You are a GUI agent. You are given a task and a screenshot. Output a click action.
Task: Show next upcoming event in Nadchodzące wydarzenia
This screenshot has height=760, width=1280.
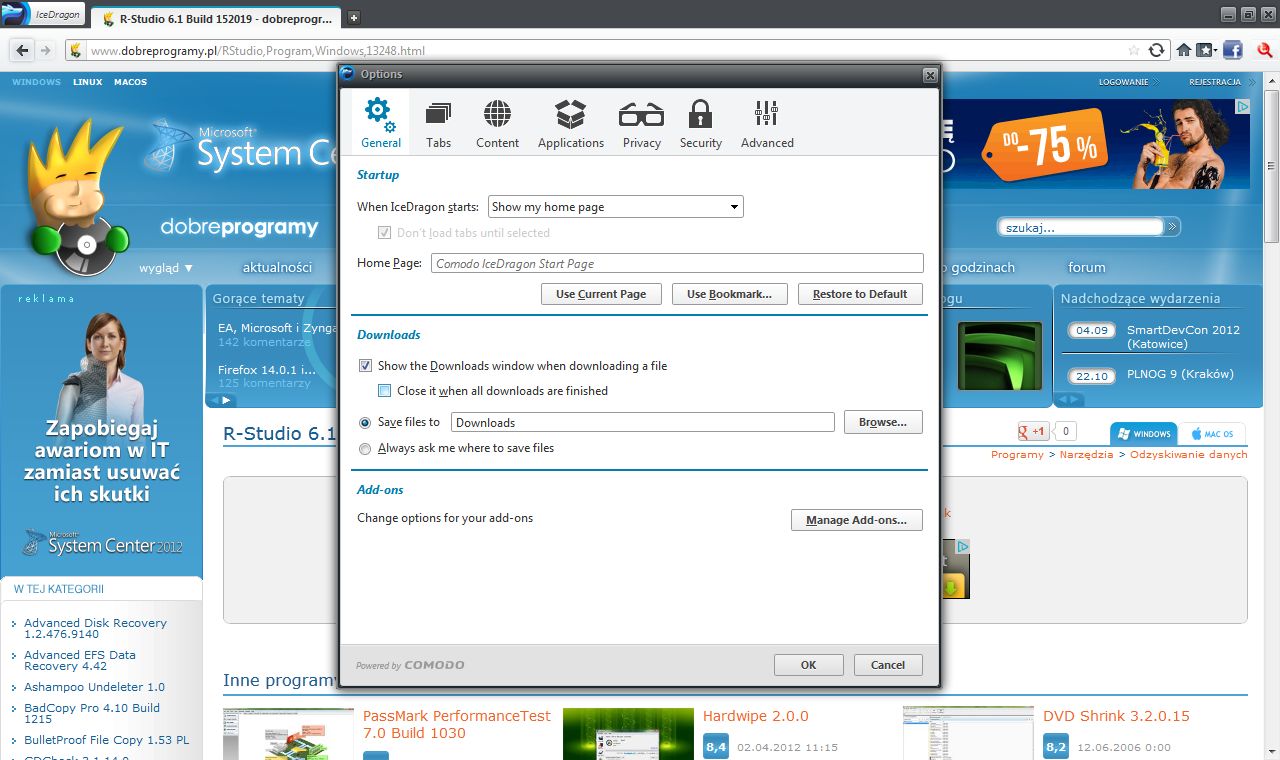tap(1077, 400)
